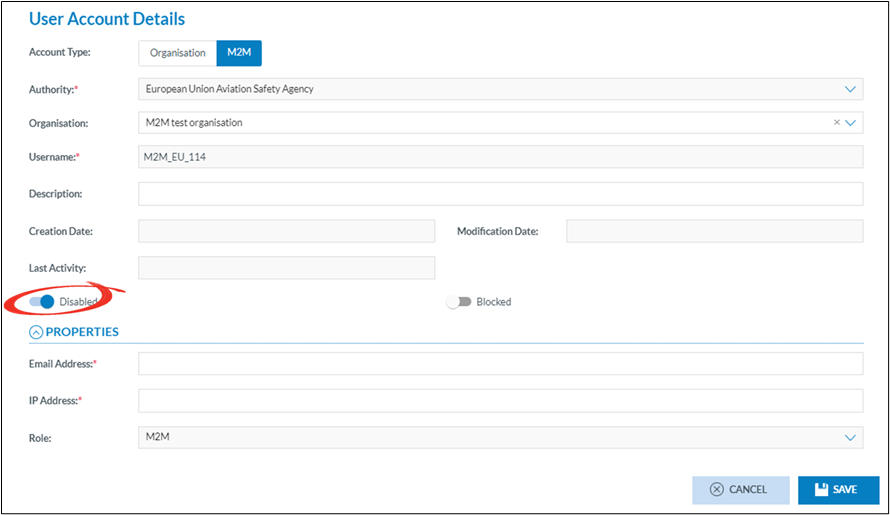Focus the IP Address input box
The image size is (890, 515).
(500, 401)
